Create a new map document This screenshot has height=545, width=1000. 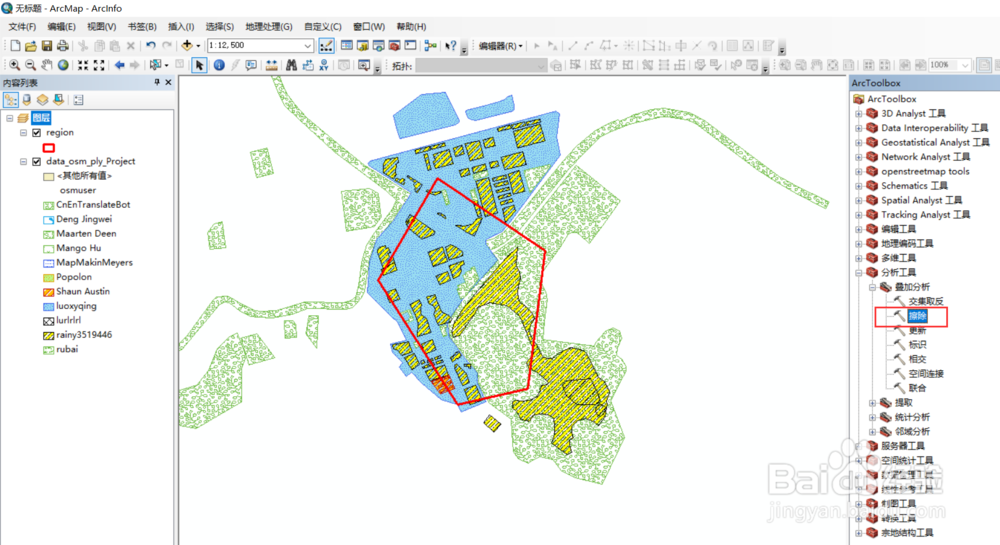coord(15,45)
